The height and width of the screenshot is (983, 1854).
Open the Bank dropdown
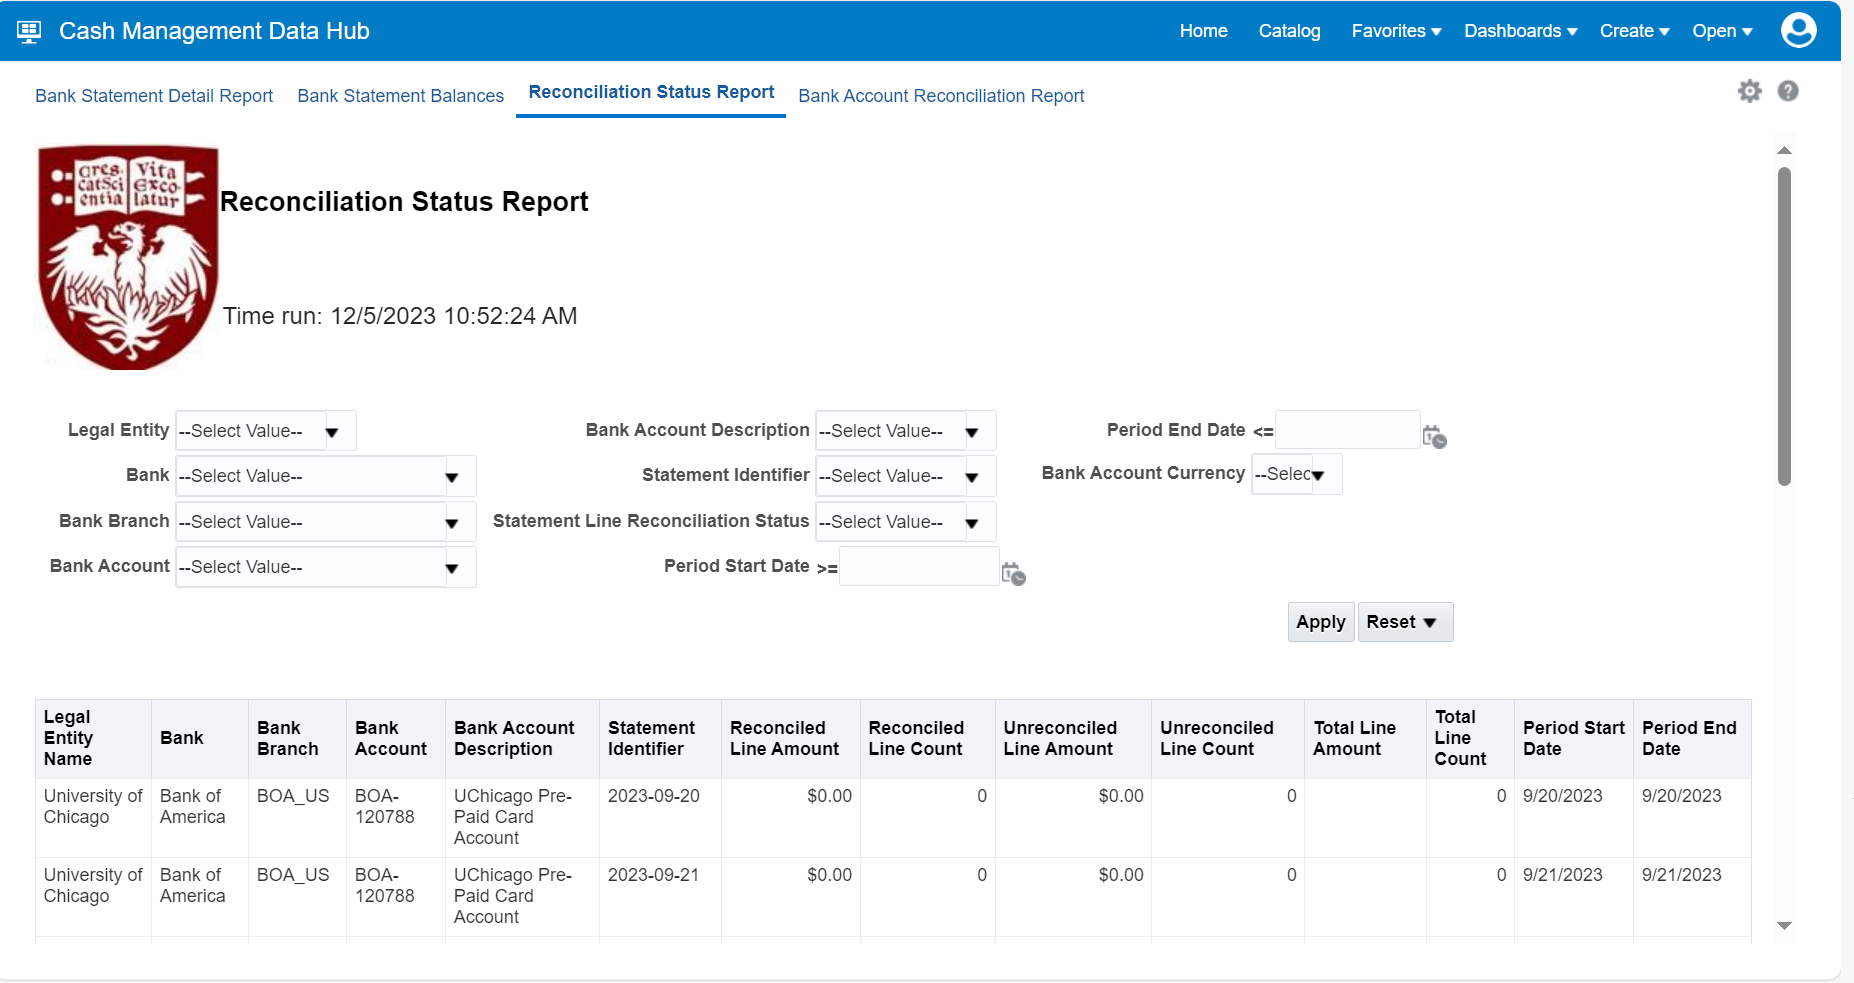326,476
